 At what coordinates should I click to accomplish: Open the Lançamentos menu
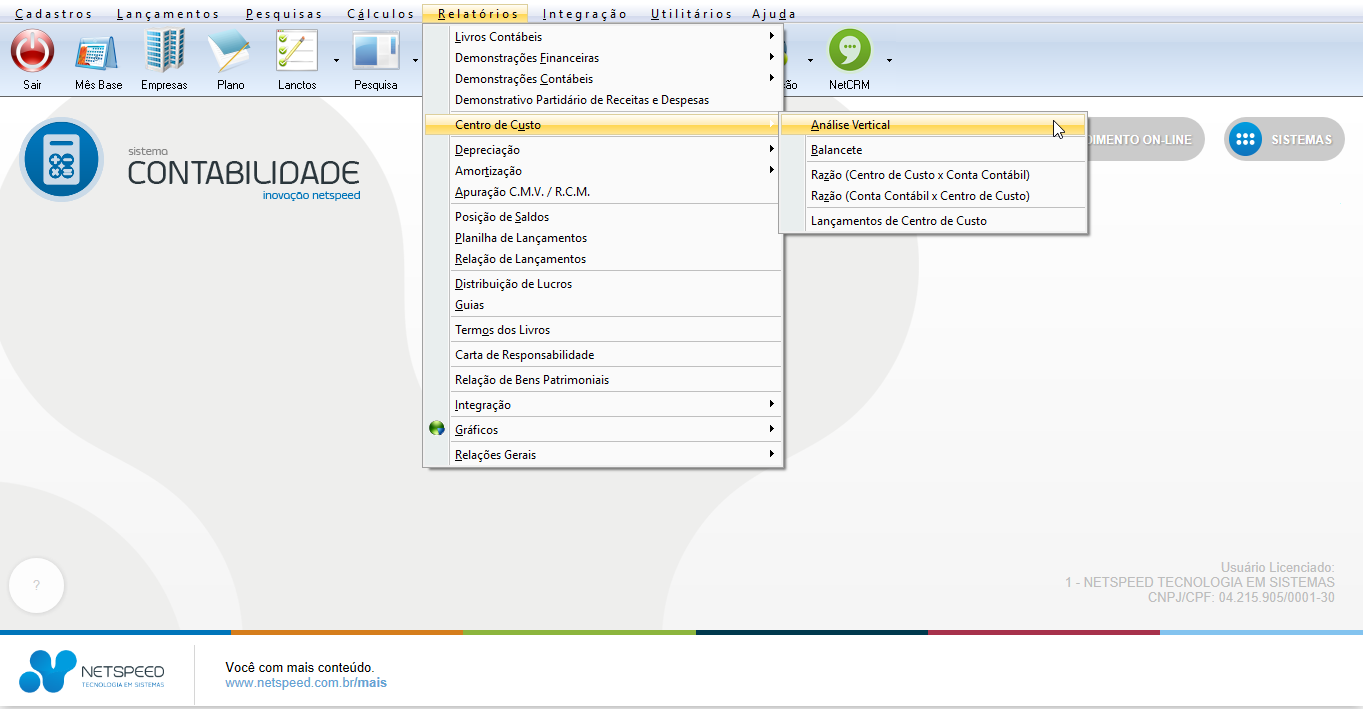[x=168, y=14]
